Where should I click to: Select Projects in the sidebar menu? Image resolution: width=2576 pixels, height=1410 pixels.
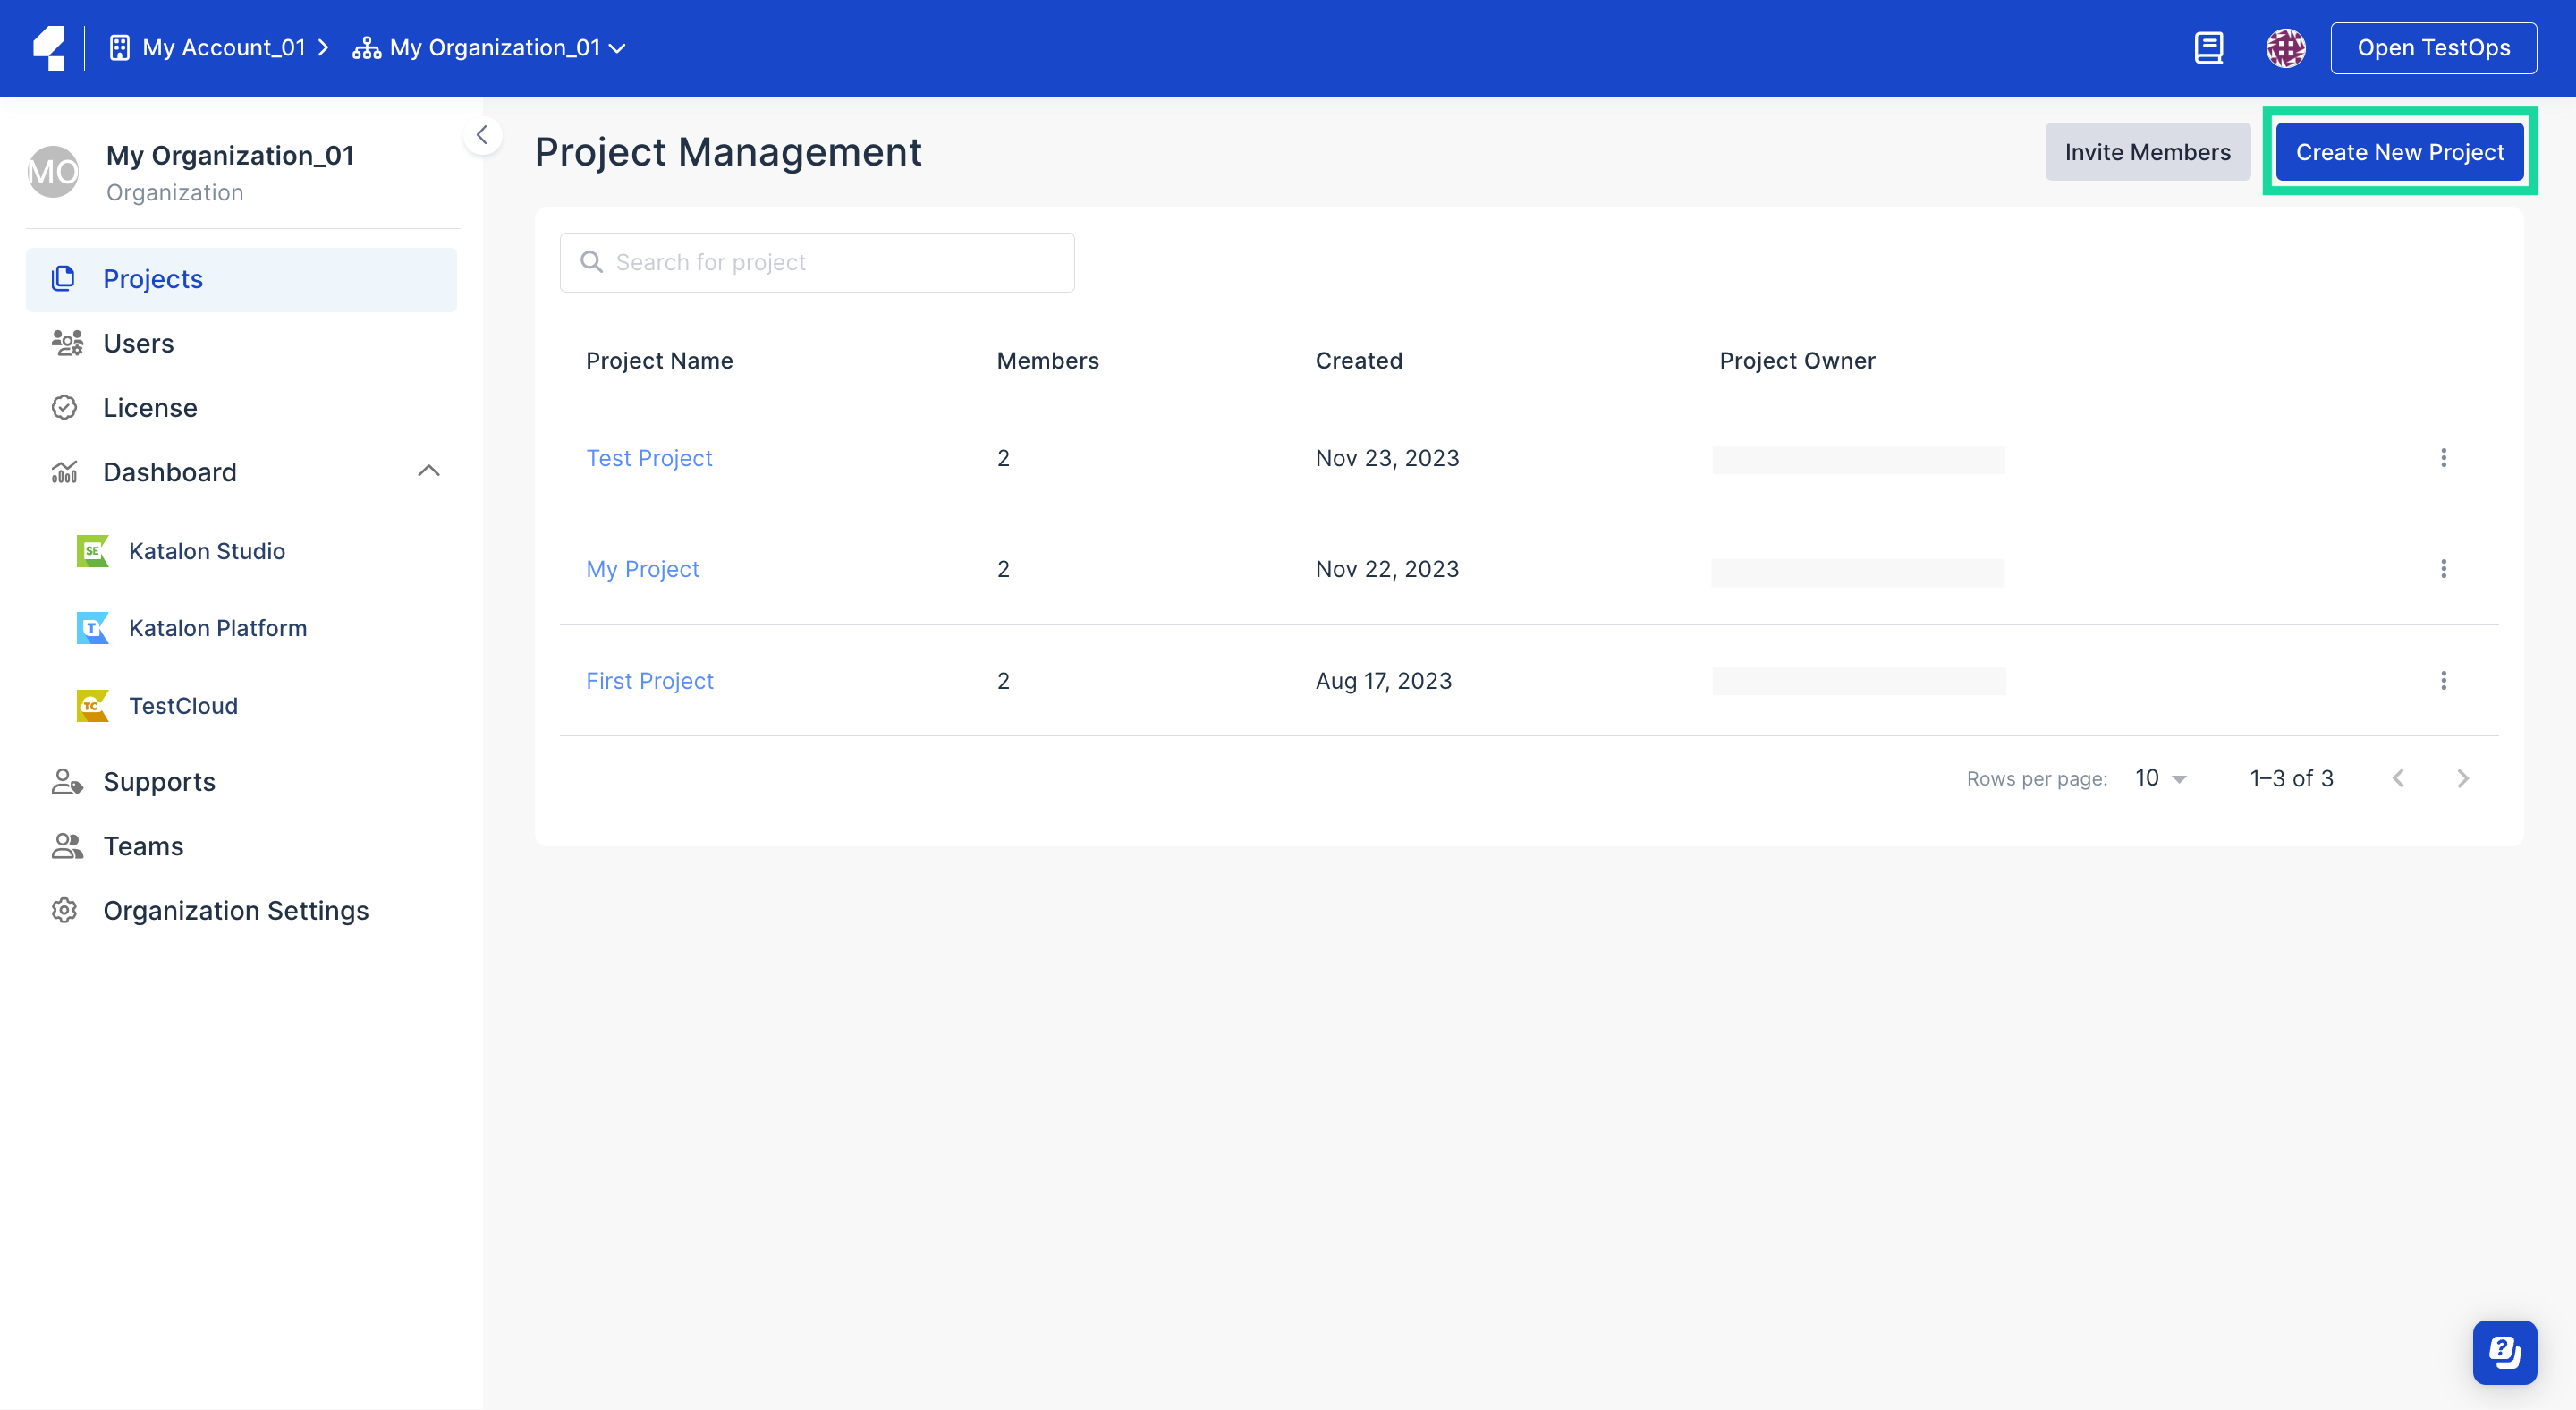coord(152,279)
